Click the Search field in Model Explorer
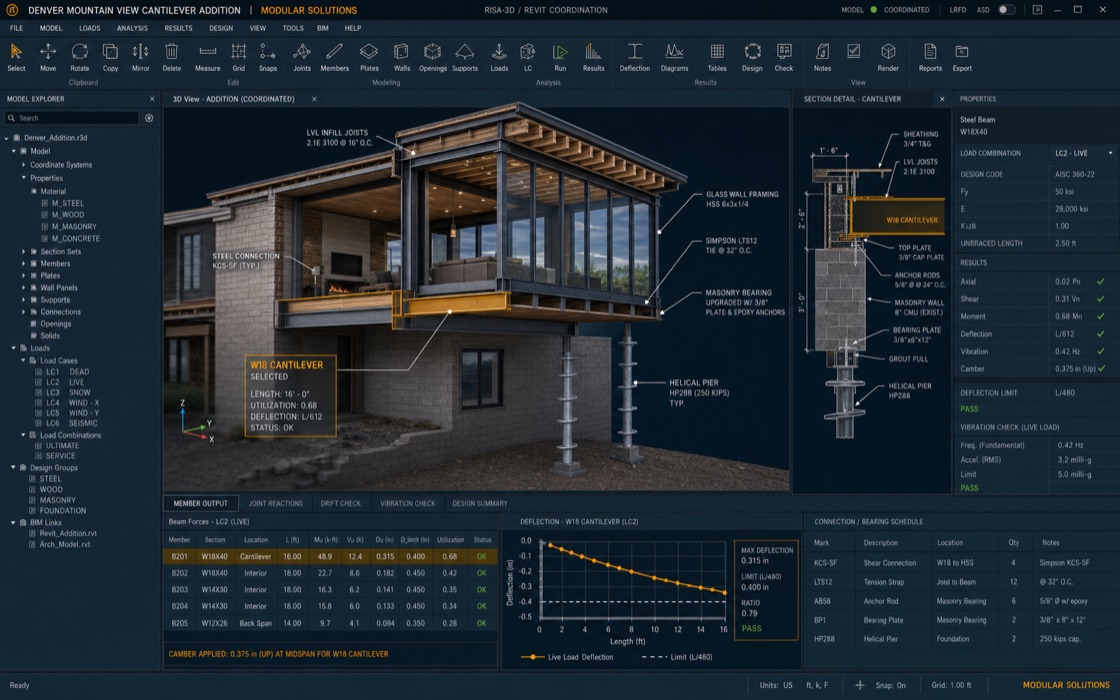The image size is (1120, 700). pyautogui.click(x=71, y=118)
